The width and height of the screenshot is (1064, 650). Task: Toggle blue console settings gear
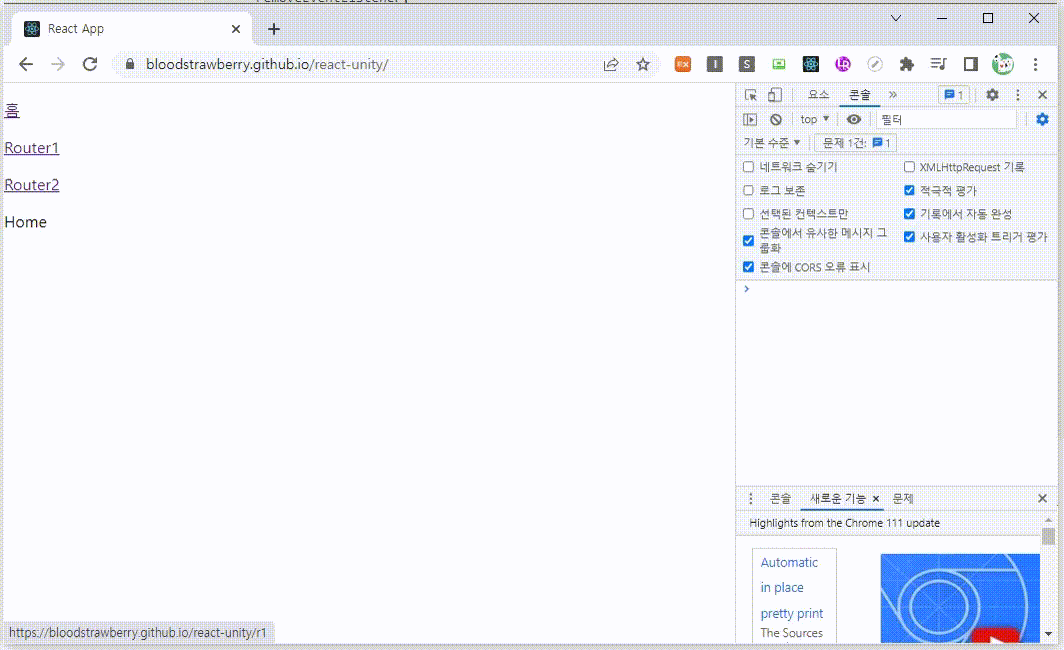pyautogui.click(x=1042, y=119)
